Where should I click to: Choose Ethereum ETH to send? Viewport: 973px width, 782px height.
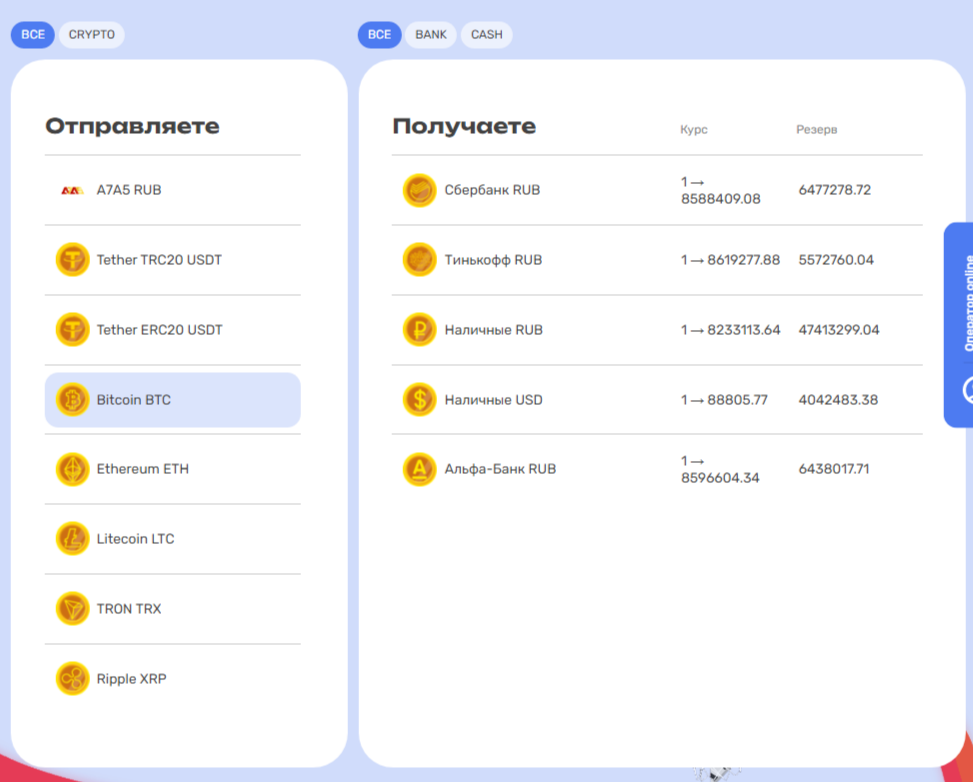pos(173,469)
